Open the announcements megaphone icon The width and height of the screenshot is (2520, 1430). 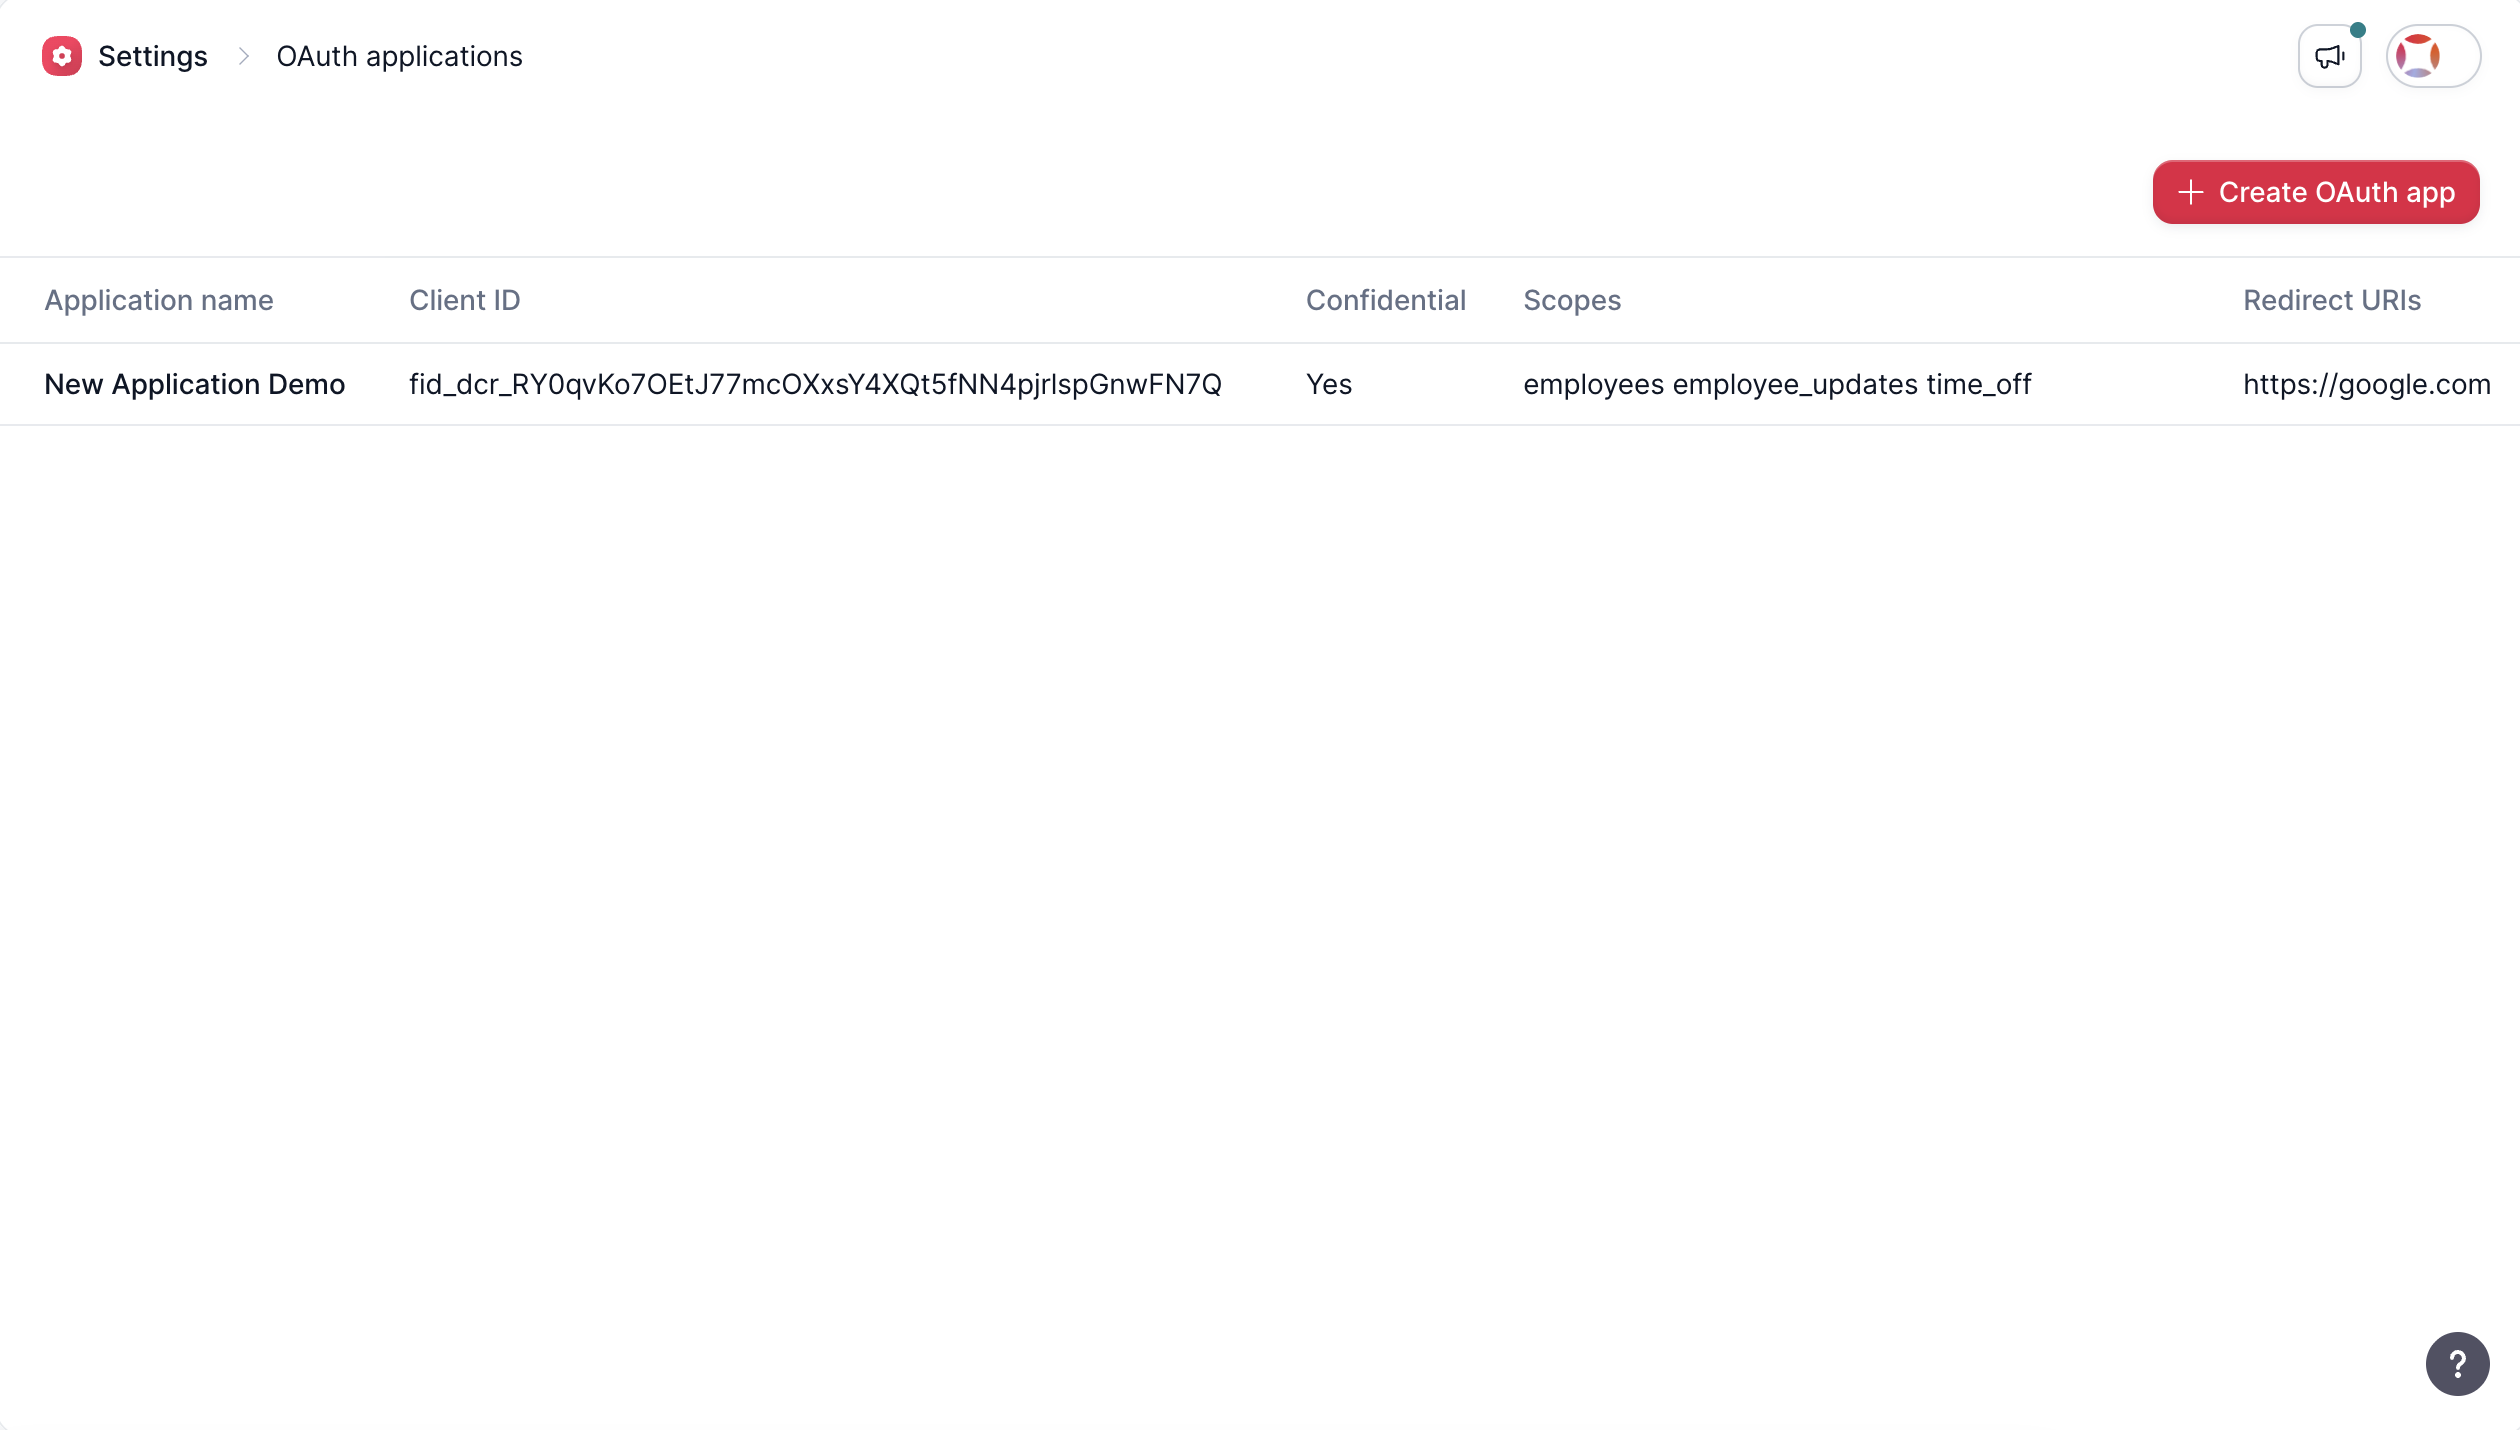2330,56
